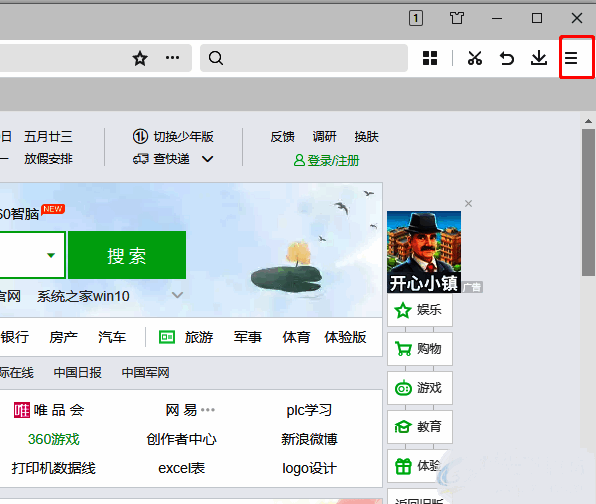Click the undo restore-page arrow icon
The width and height of the screenshot is (596, 504).
(507, 58)
